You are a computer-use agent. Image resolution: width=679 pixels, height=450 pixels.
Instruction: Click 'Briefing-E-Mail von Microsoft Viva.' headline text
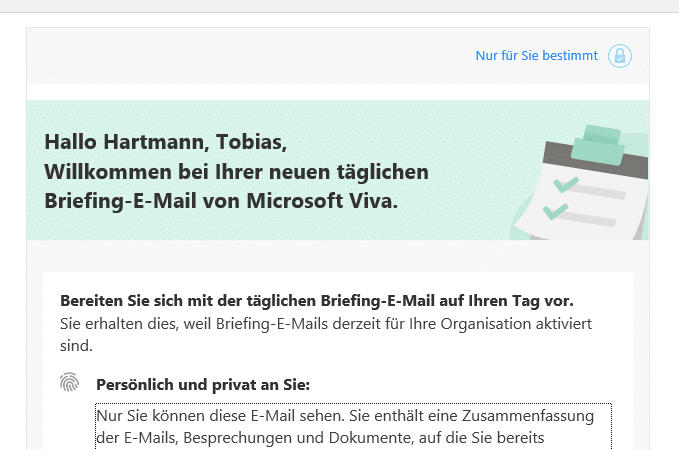(x=221, y=200)
